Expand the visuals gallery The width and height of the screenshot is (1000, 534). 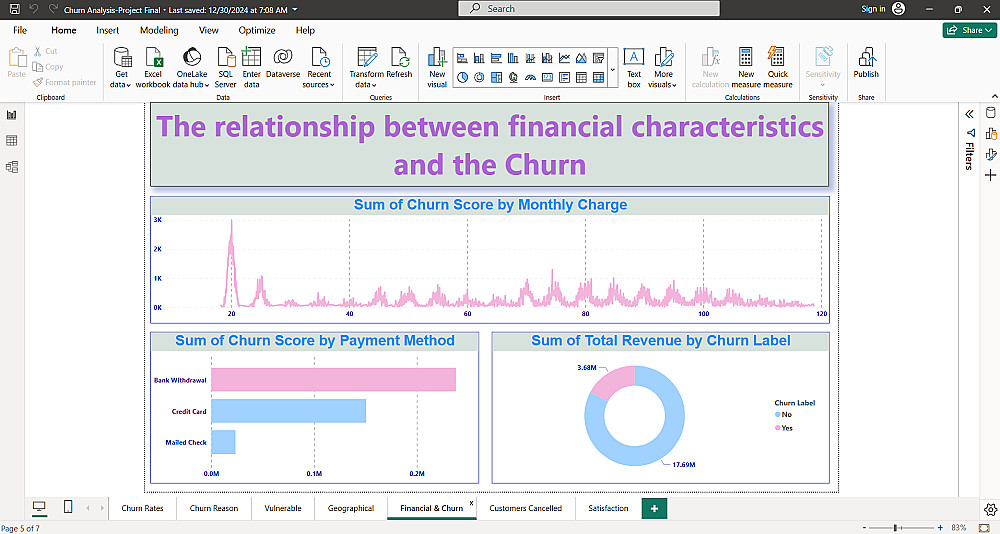pyautogui.click(x=613, y=69)
